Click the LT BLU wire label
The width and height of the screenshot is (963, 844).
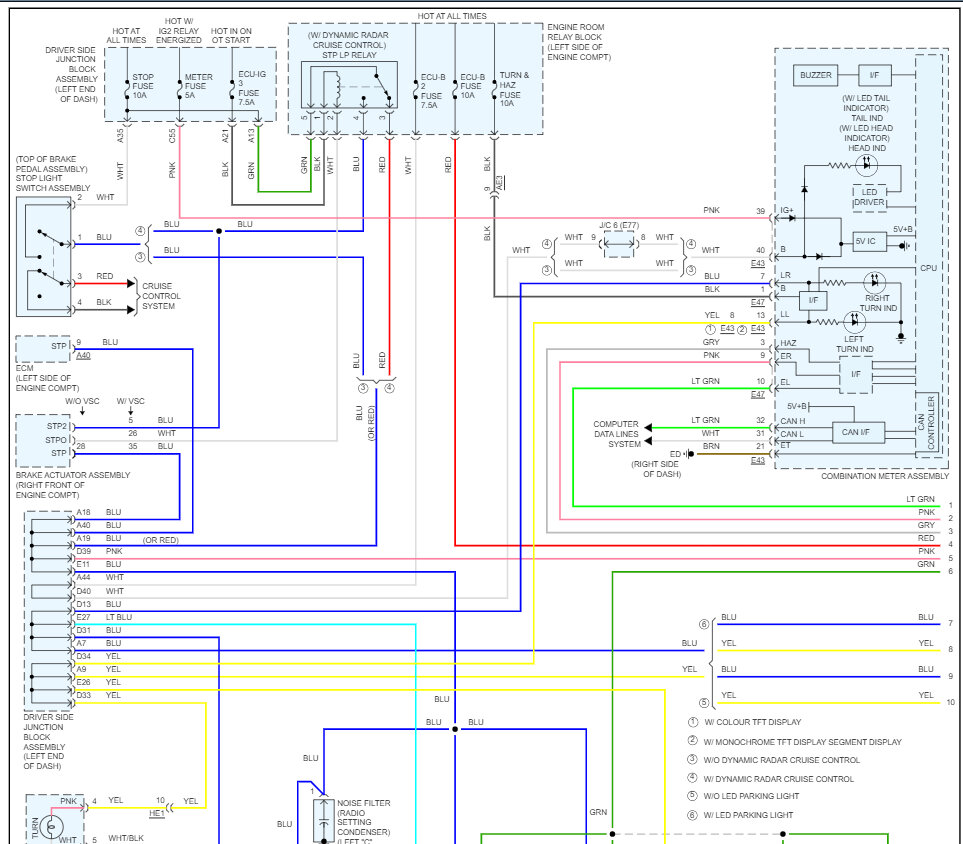[x=119, y=617]
